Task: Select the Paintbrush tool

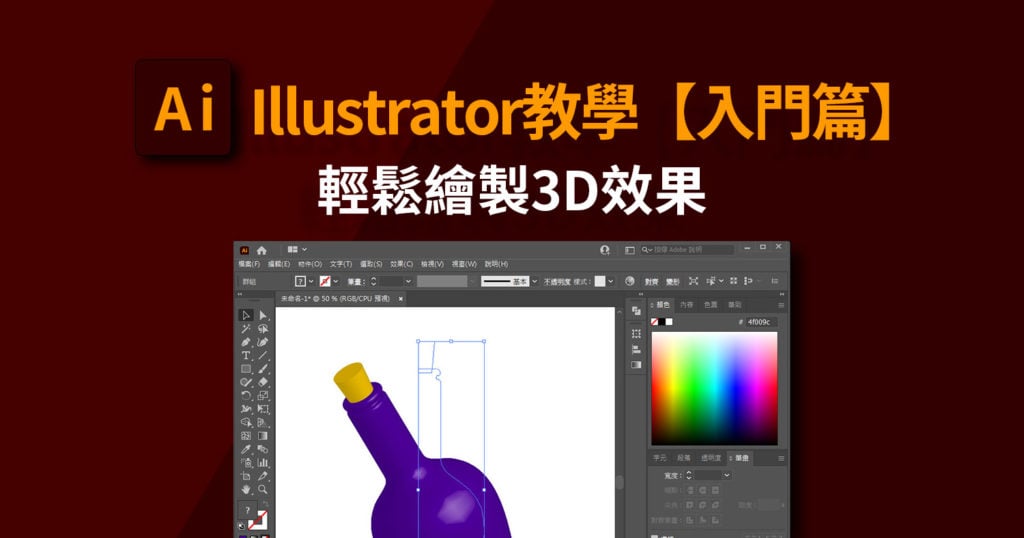Action: click(263, 369)
